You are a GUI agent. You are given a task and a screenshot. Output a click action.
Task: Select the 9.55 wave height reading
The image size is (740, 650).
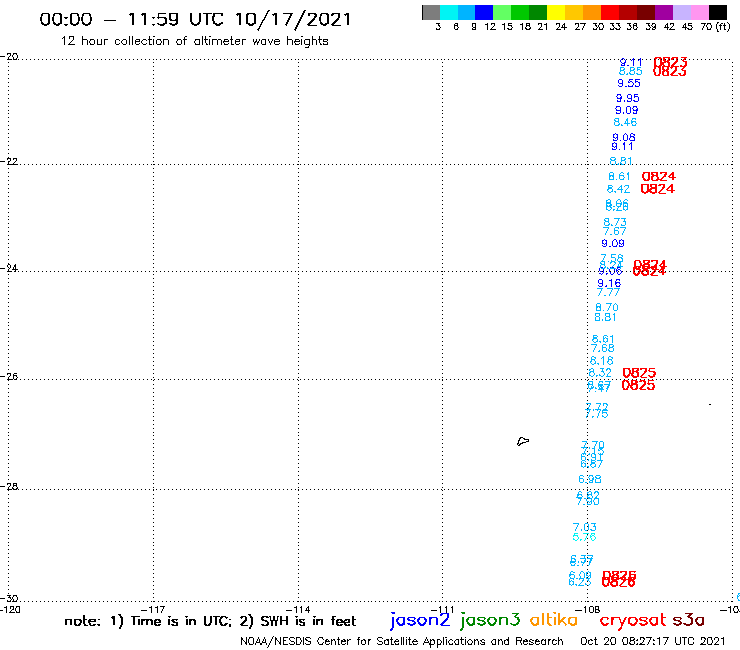629,83
